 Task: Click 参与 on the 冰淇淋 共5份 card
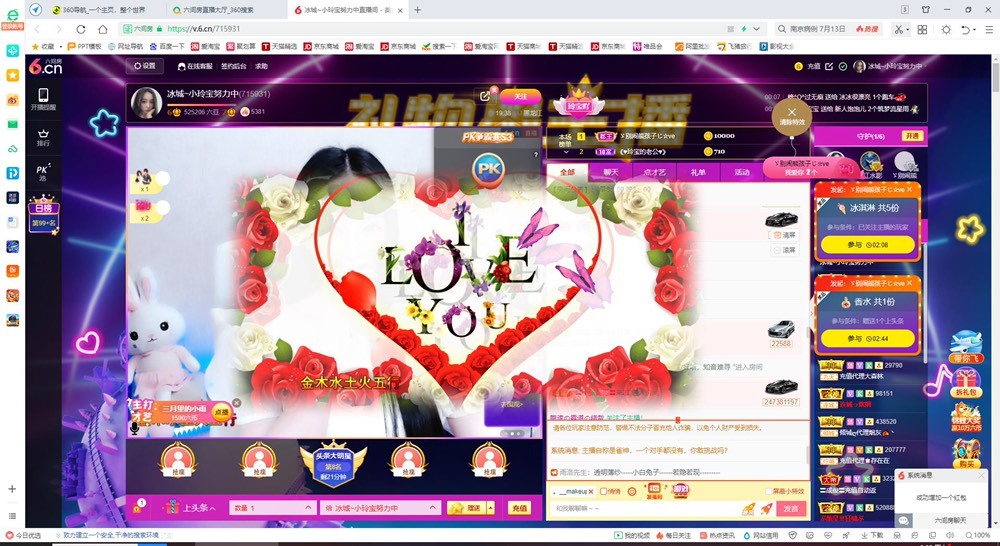click(x=867, y=245)
